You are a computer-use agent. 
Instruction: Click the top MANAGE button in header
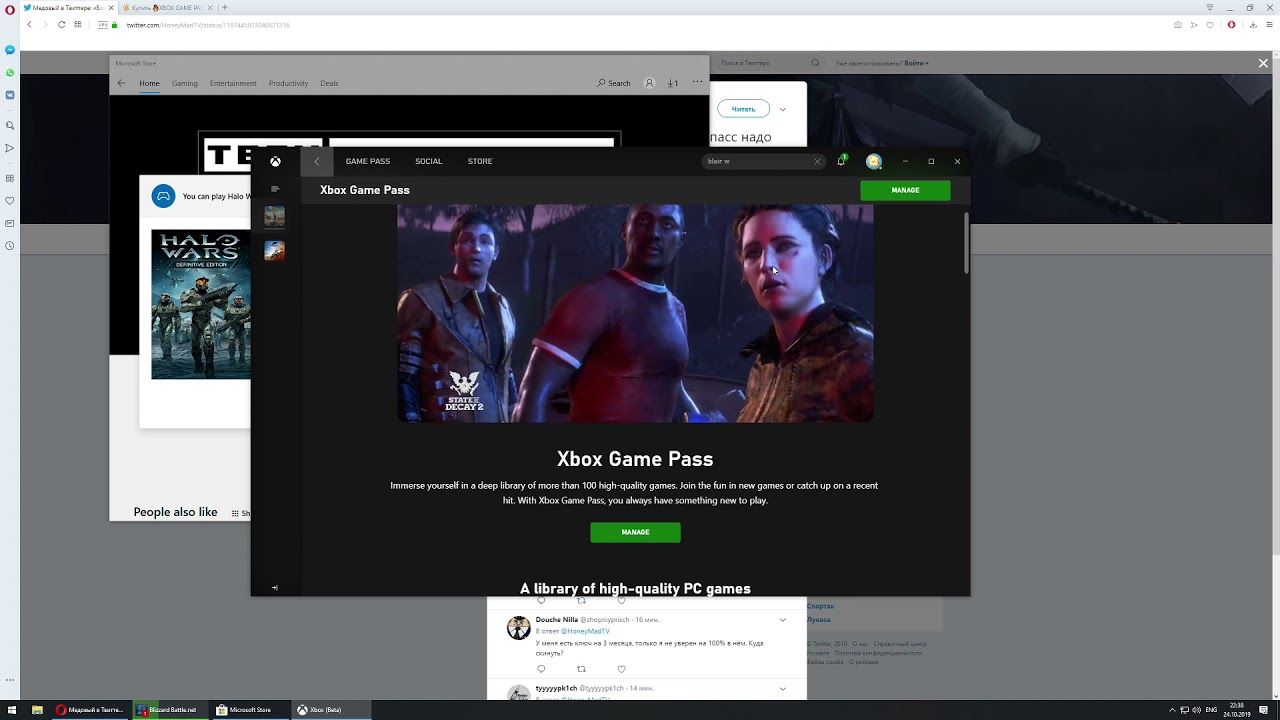905,190
